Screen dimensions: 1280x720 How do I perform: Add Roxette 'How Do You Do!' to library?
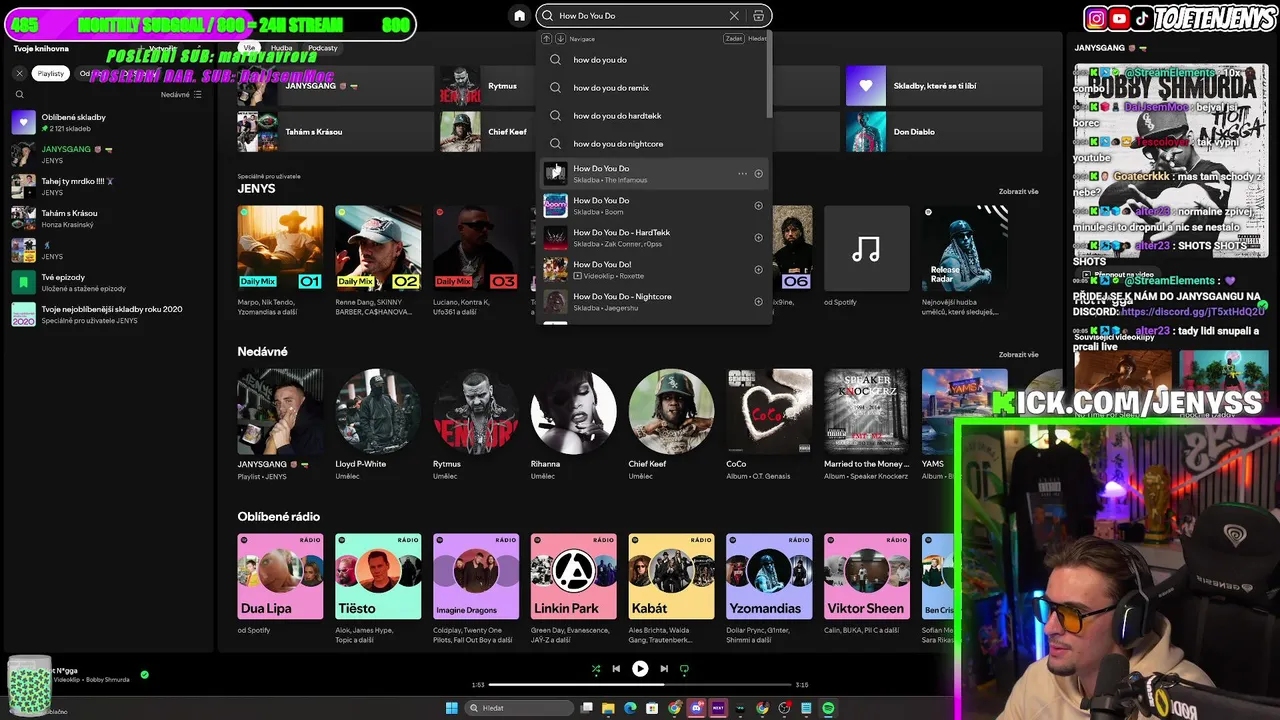pyautogui.click(x=758, y=270)
